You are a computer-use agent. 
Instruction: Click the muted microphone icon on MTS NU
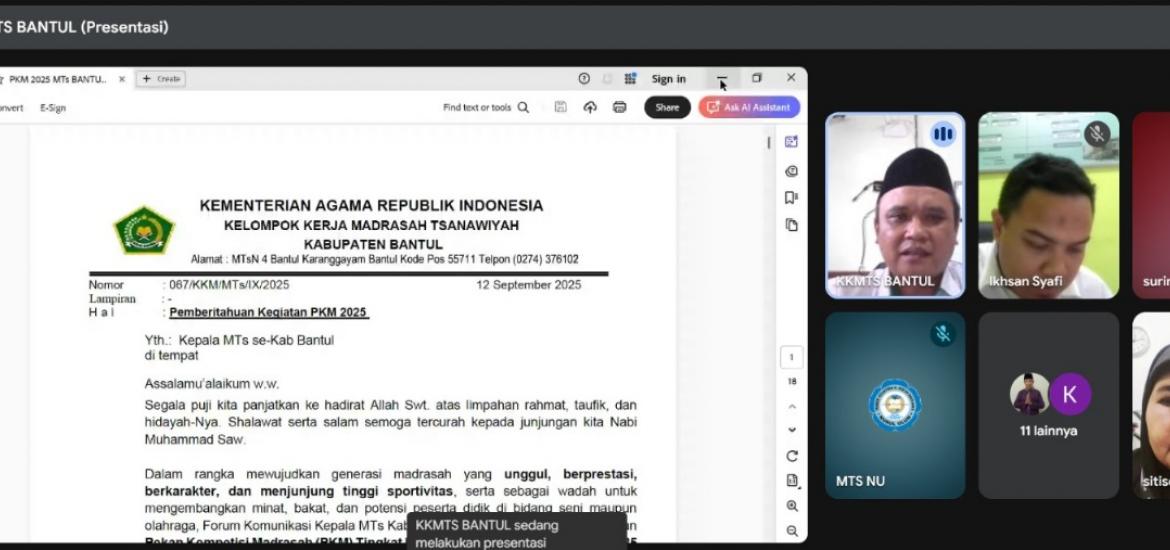[x=943, y=334]
